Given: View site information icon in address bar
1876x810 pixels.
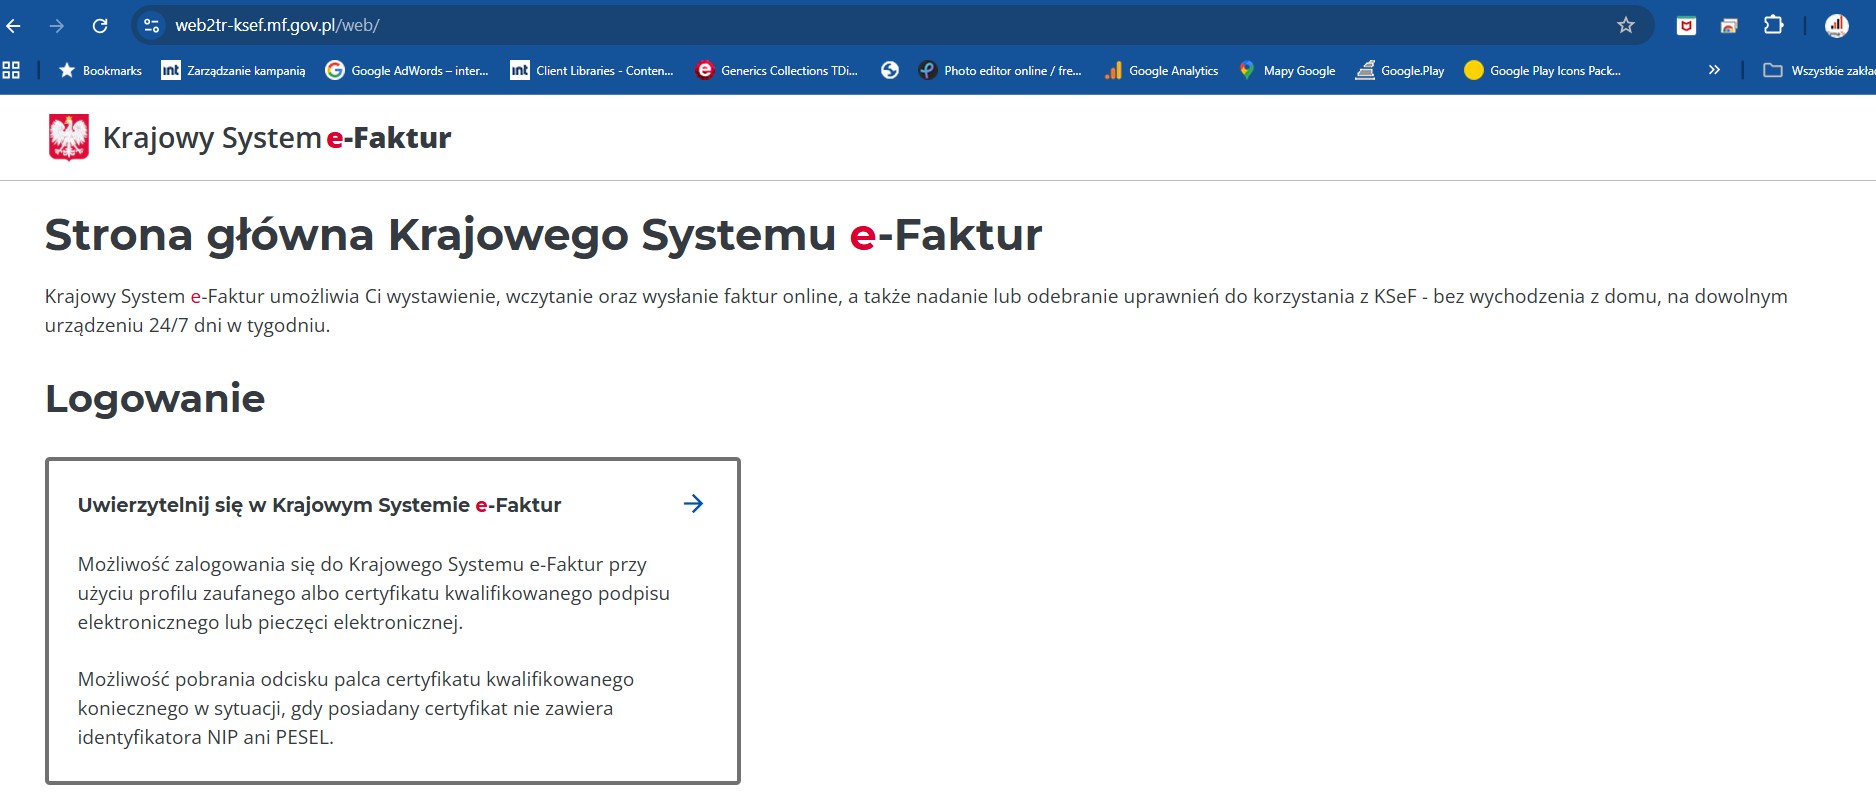Looking at the screenshot, I should tap(152, 26).
